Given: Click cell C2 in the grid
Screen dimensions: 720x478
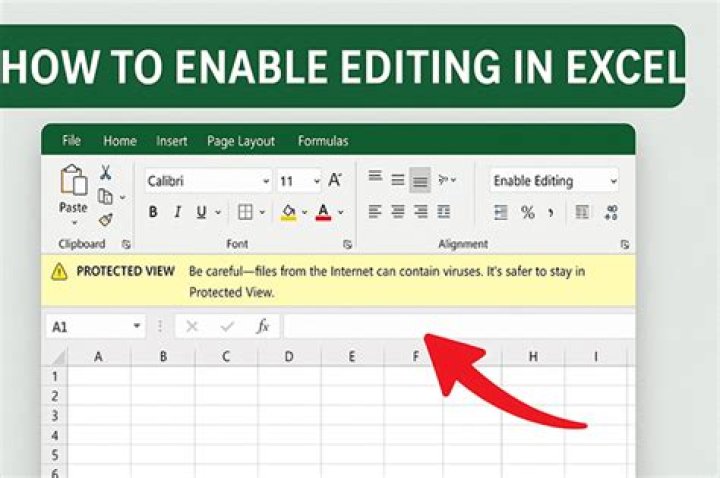Looking at the screenshot, I should (x=226, y=396).
